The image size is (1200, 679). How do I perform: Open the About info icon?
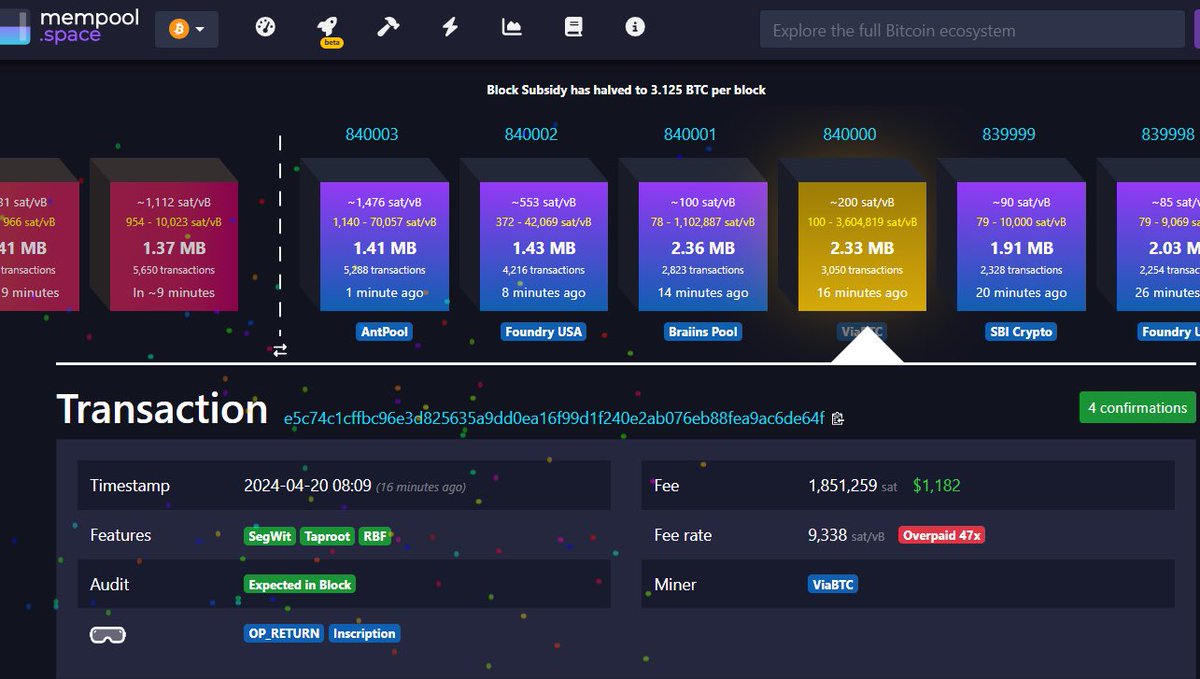coord(635,28)
